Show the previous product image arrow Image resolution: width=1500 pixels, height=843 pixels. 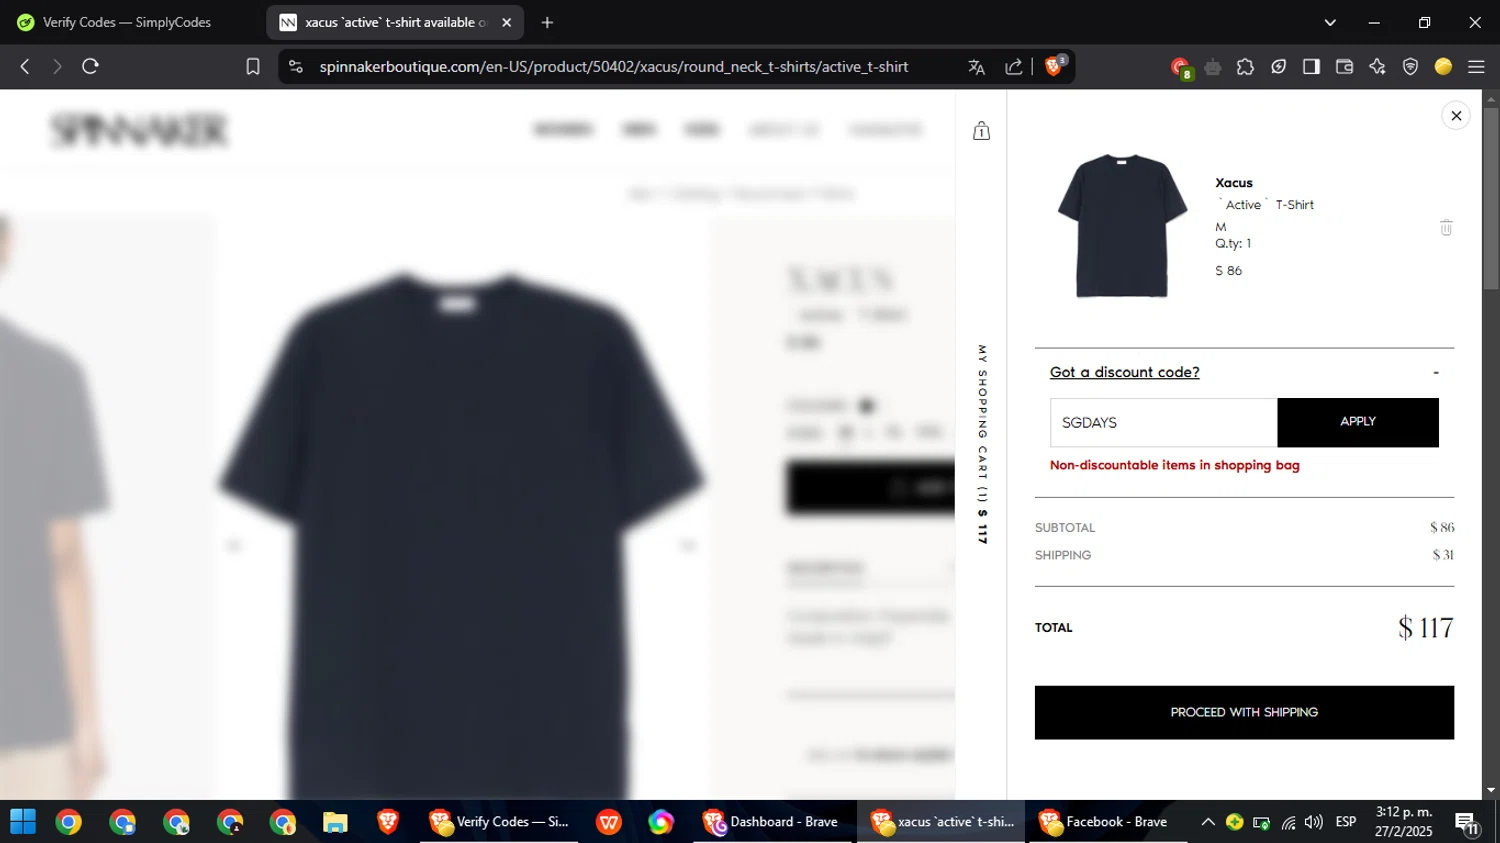point(234,546)
